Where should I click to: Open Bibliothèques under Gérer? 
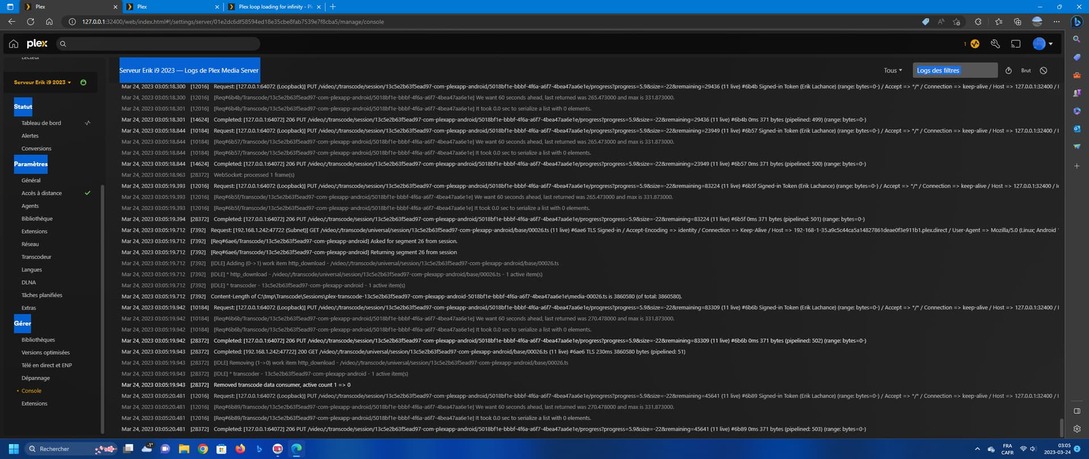tap(38, 340)
